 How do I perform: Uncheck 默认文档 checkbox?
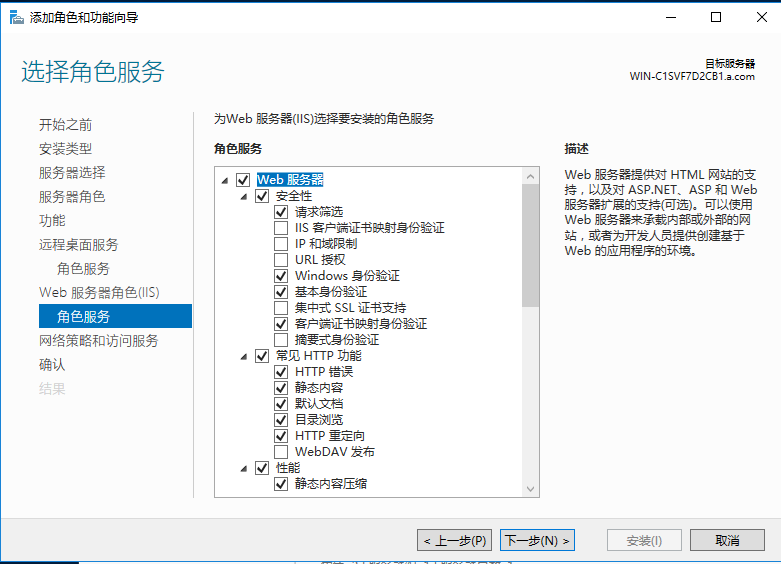281,404
